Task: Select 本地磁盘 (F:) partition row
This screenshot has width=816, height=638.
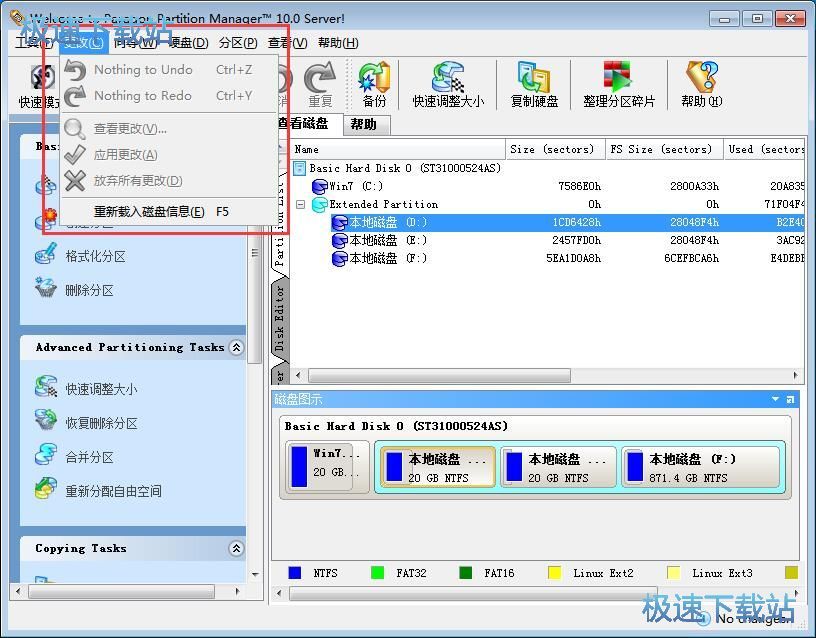Action: pyautogui.click(x=547, y=259)
